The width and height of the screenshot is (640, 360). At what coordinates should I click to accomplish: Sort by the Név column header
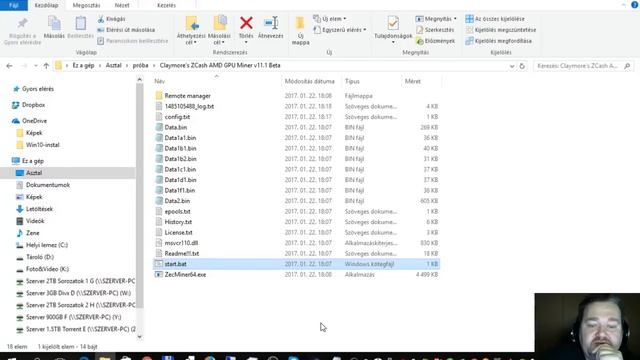159,81
